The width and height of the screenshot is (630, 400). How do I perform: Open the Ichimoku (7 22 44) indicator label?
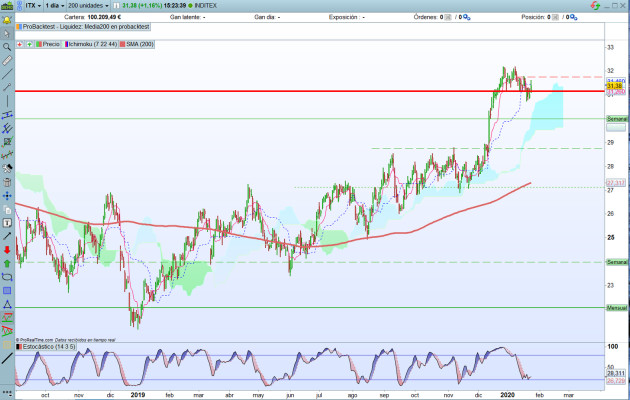tap(91, 44)
